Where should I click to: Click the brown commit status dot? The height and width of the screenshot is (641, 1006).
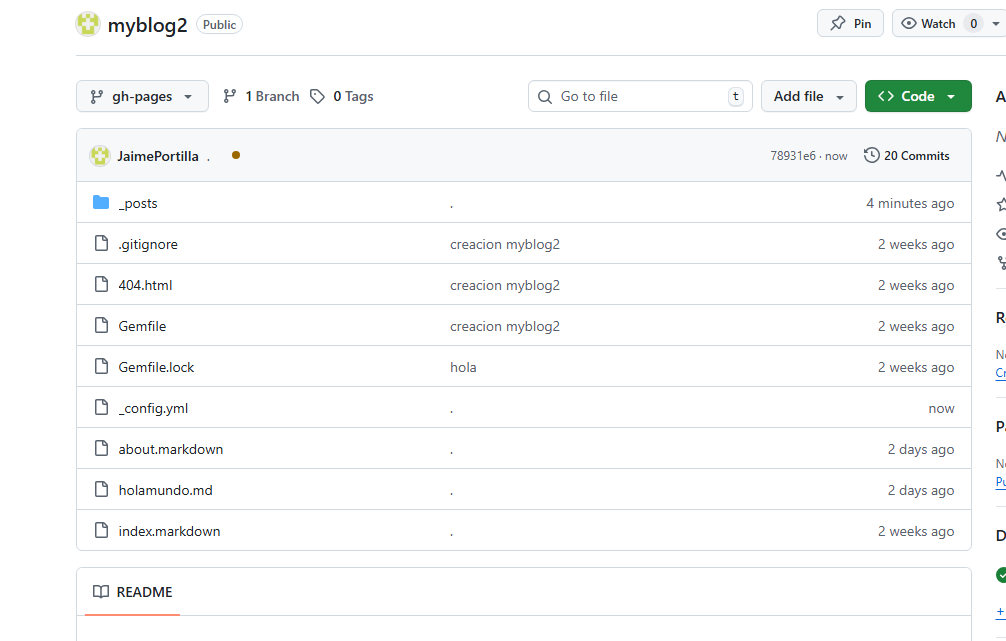point(236,155)
